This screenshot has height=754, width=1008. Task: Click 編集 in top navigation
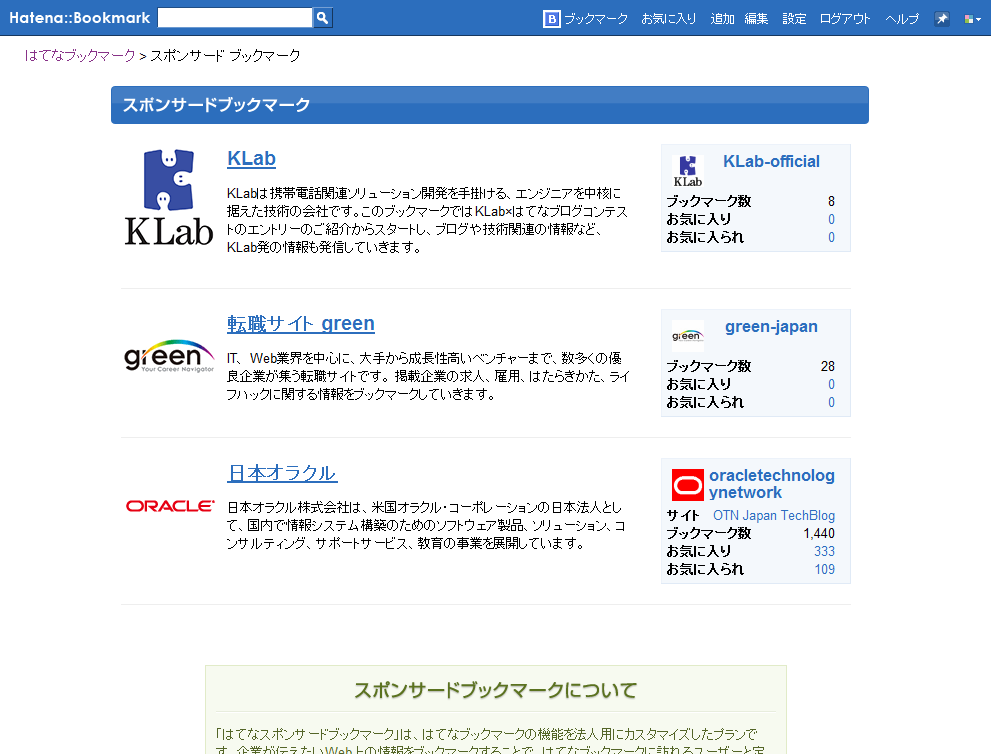[757, 19]
